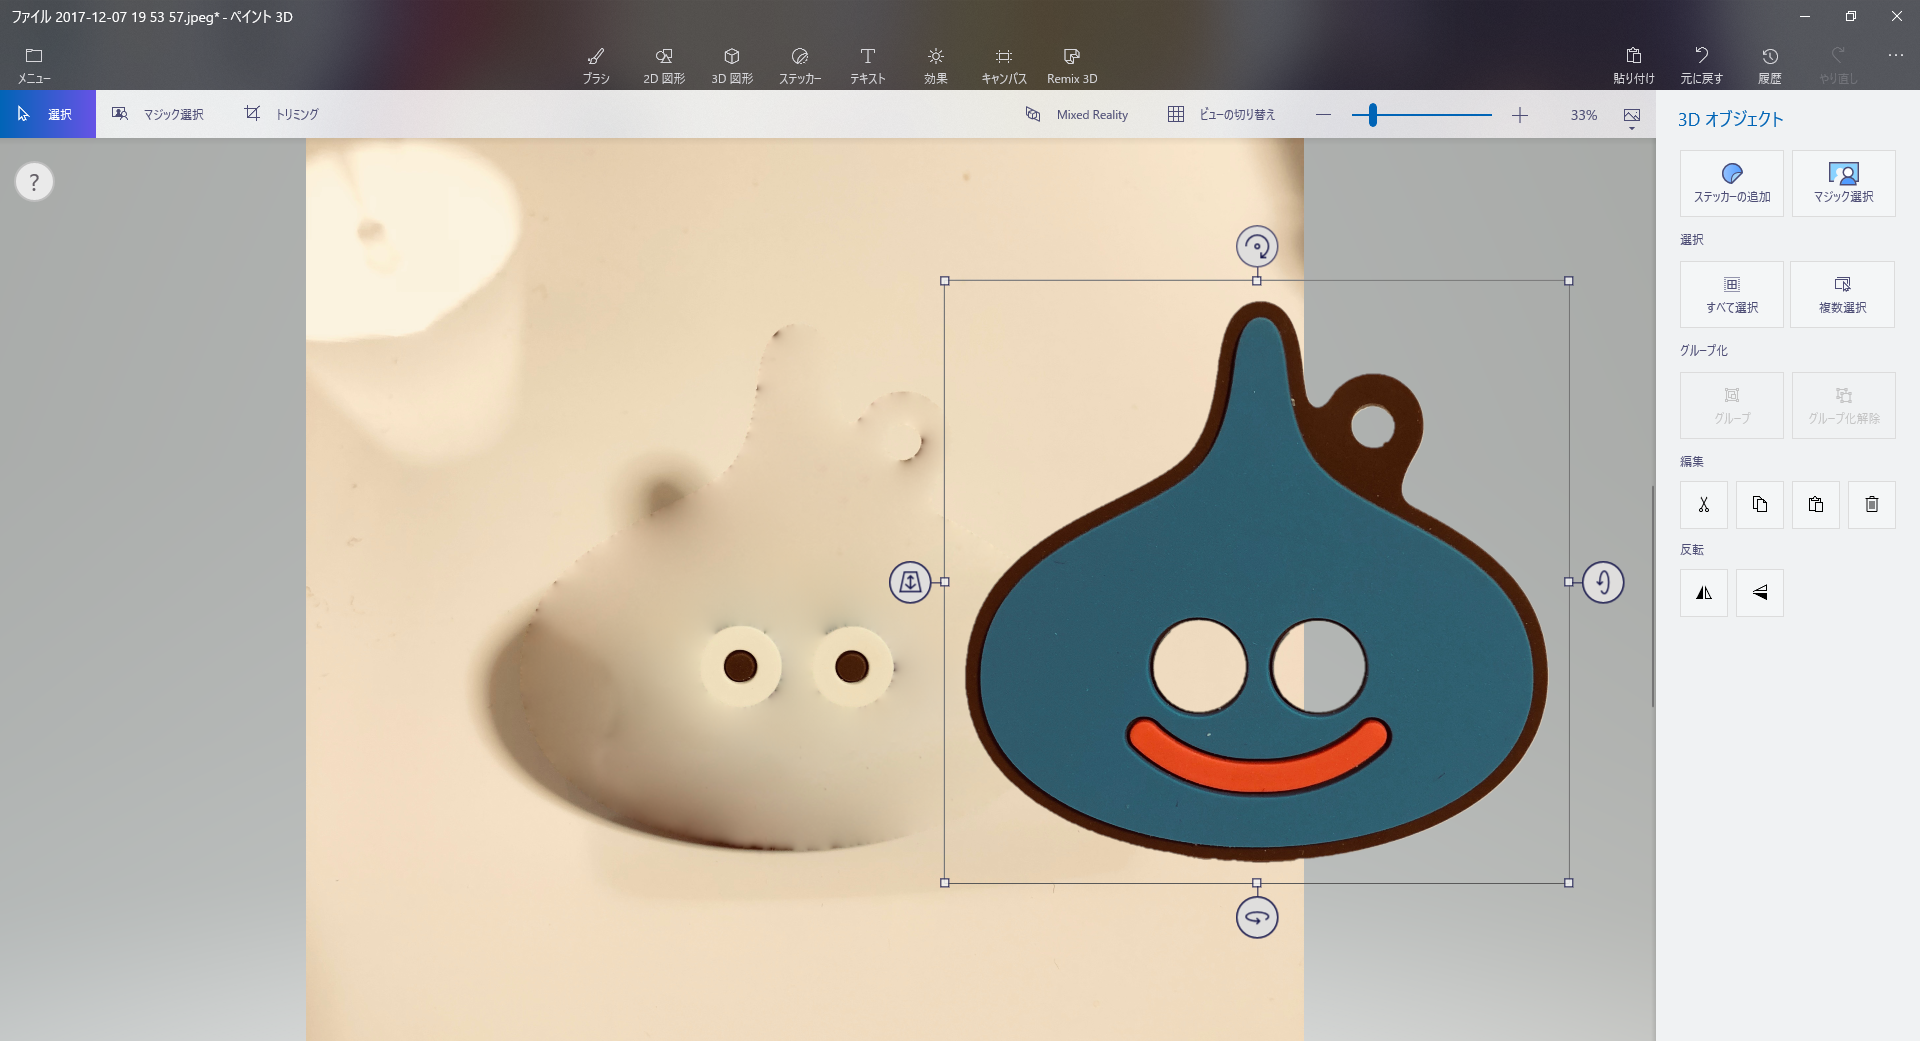
Task: Click the X-axis rotation handle below selection
Action: pos(1257,917)
